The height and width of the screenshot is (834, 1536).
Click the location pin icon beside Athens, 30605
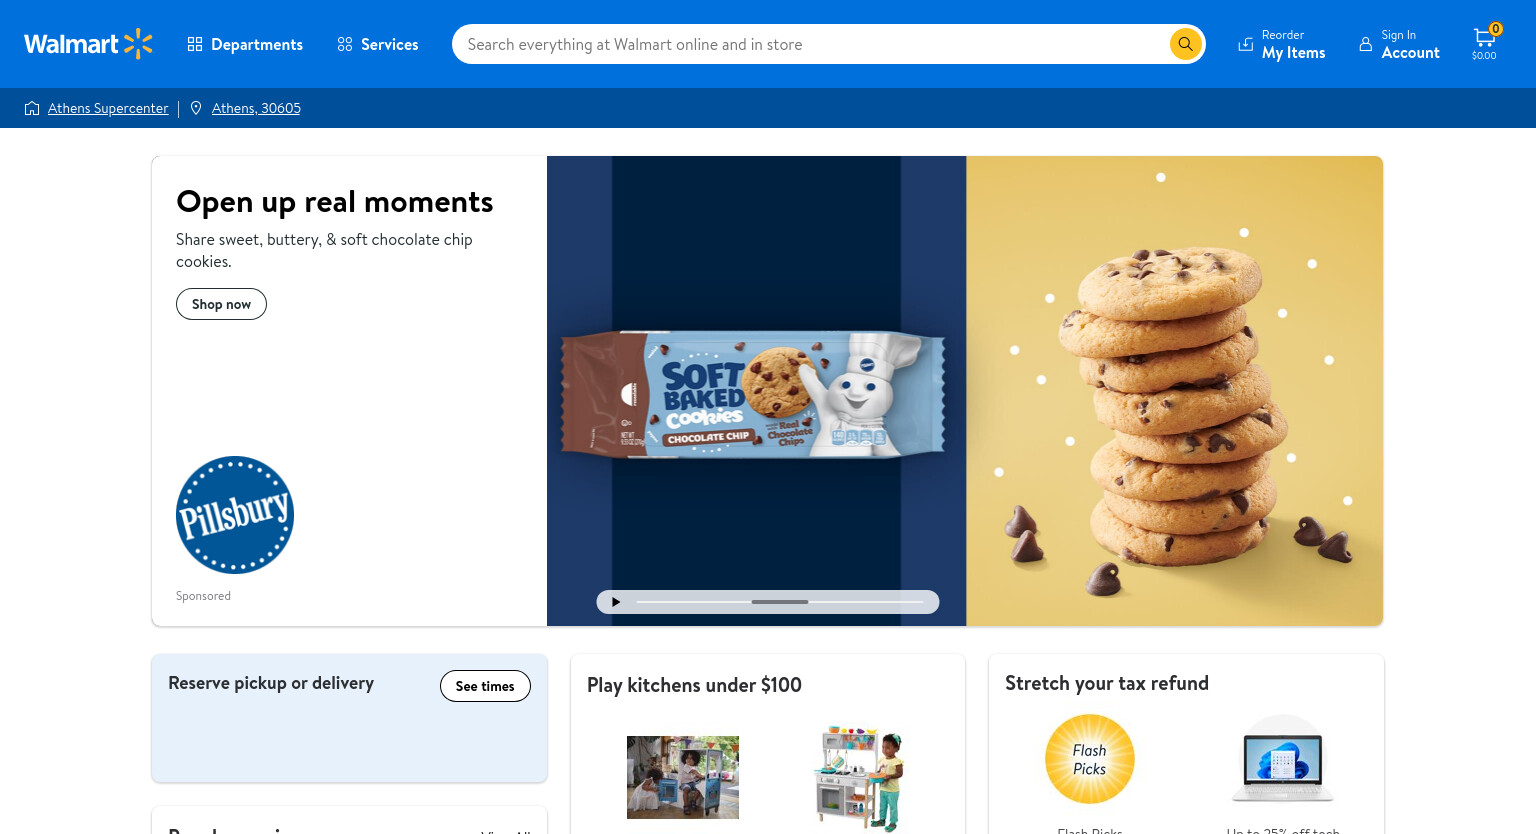tap(196, 108)
